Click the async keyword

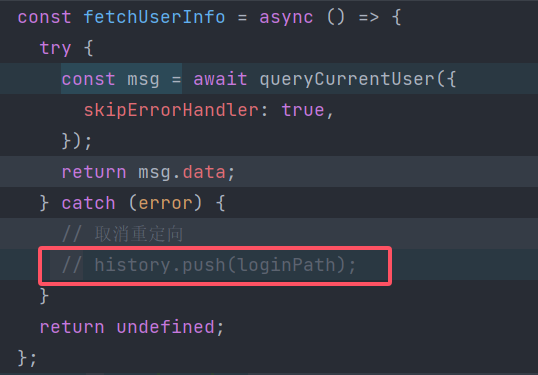point(286,17)
